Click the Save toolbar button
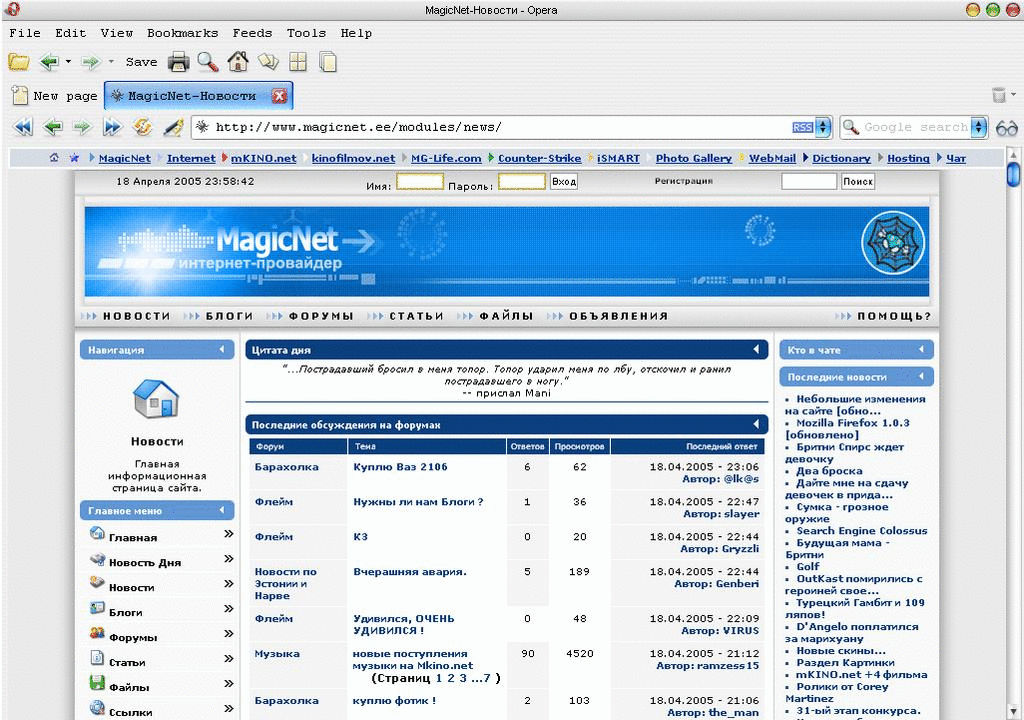Viewport: 1024px width, 720px height. 141,62
